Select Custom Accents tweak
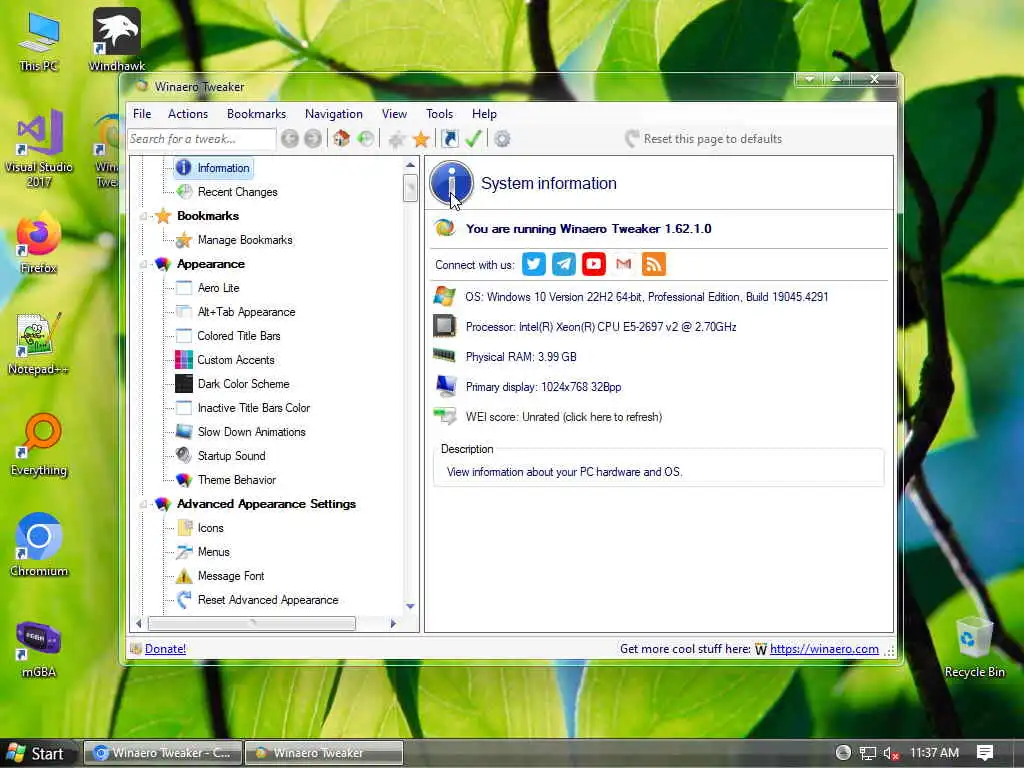The height and width of the screenshot is (768, 1024). pyautogui.click(x=236, y=360)
